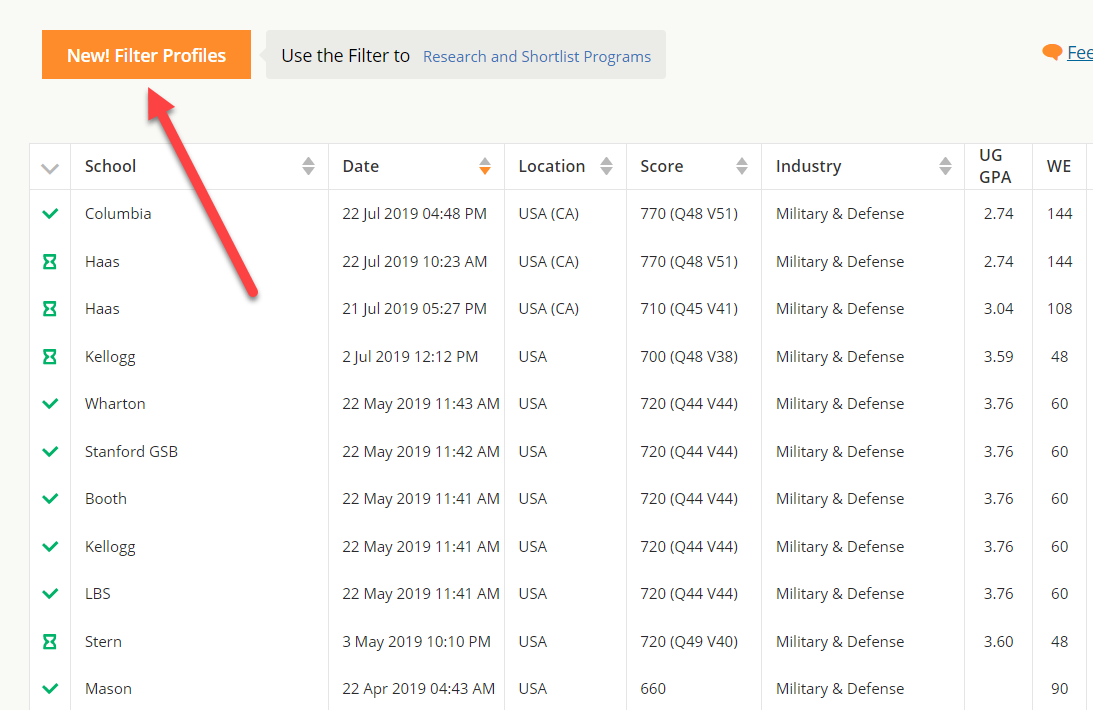The height and width of the screenshot is (710, 1093).
Task: Click the Mason school entry
Action: pyautogui.click(x=108, y=689)
